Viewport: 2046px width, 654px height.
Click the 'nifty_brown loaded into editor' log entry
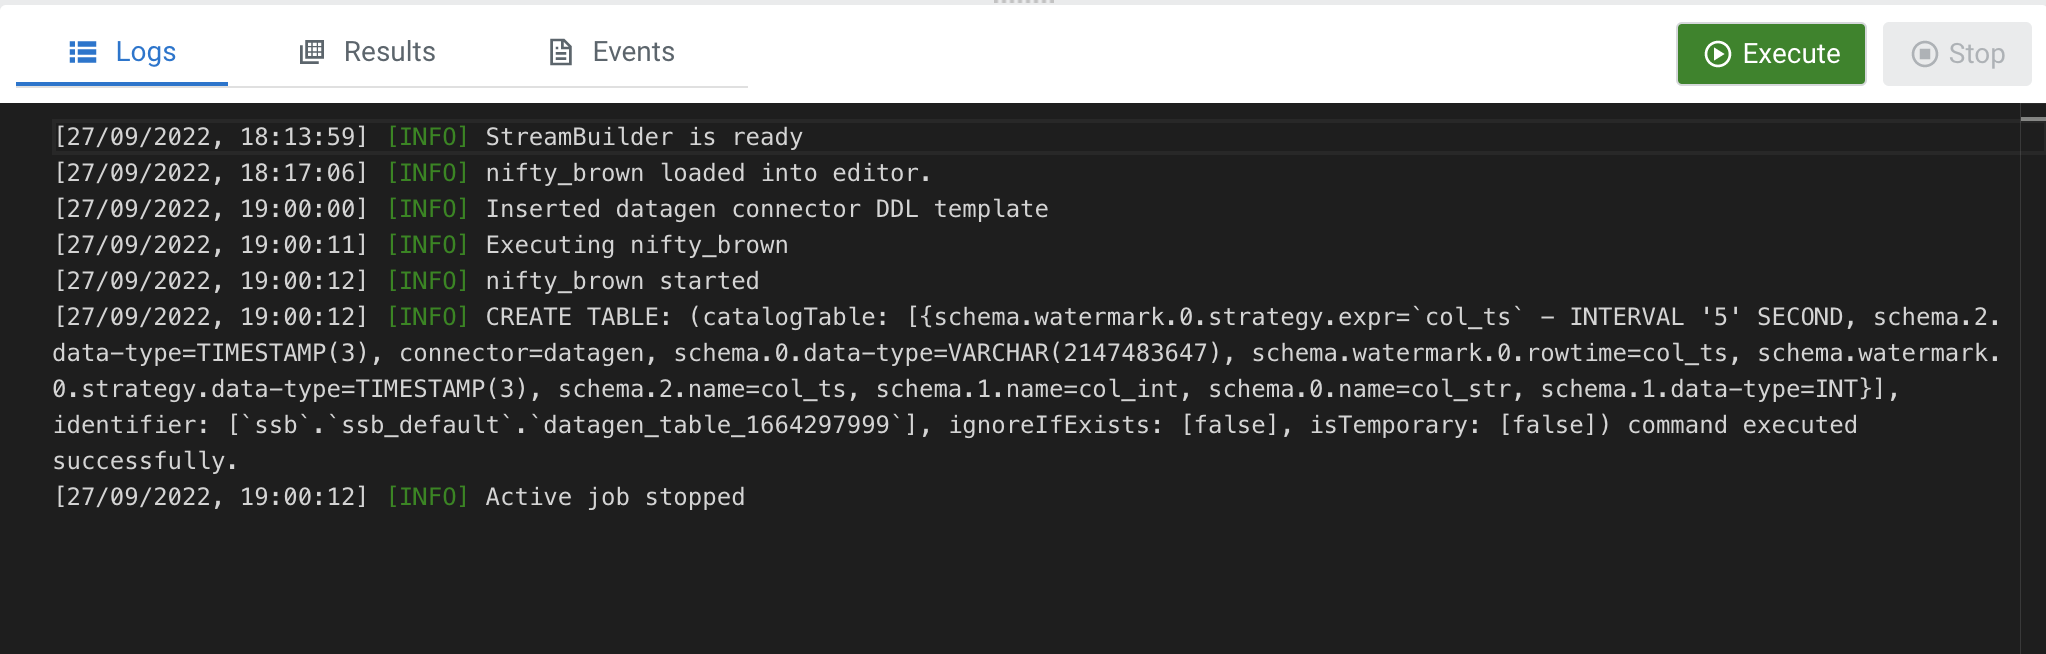[708, 173]
